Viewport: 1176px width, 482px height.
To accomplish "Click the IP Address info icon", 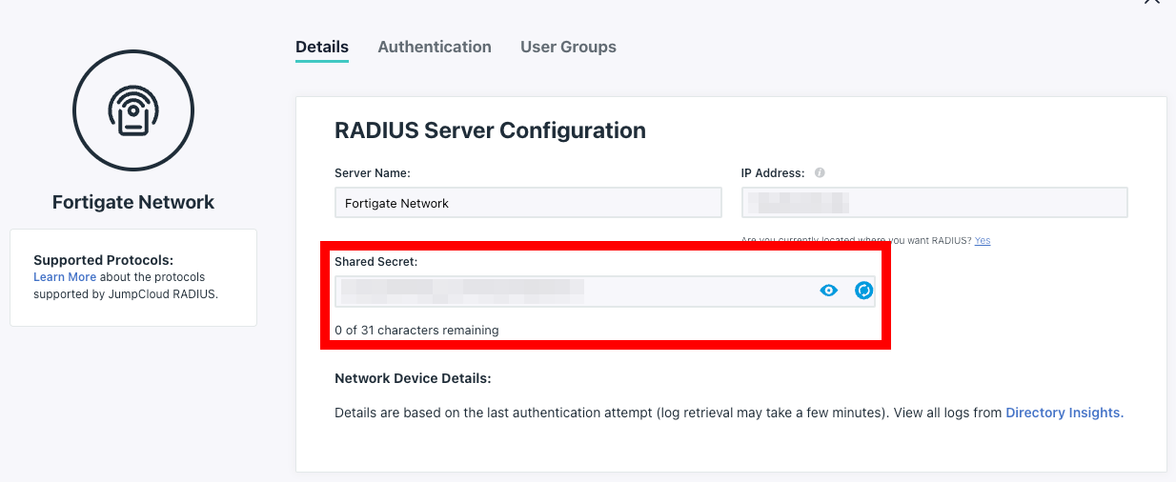I will tap(819, 172).
